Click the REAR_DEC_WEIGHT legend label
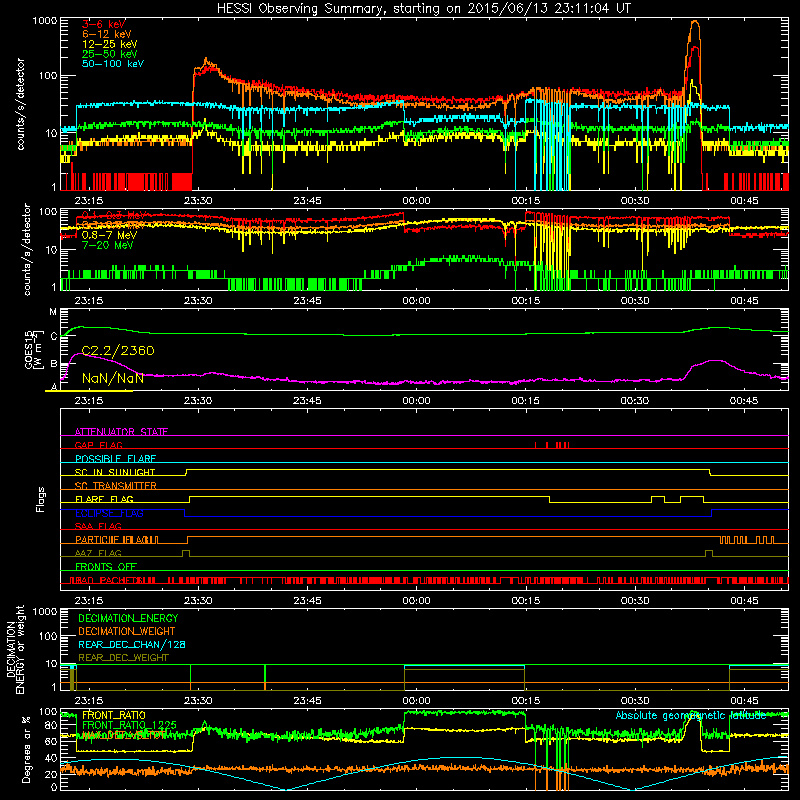The height and width of the screenshot is (800, 800). click(x=123, y=658)
